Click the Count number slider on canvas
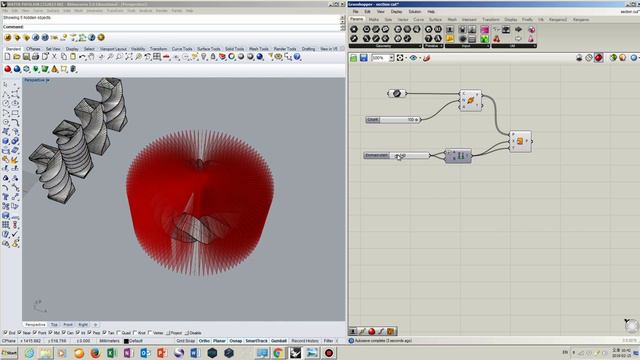640x360 pixels. [x=393, y=120]
